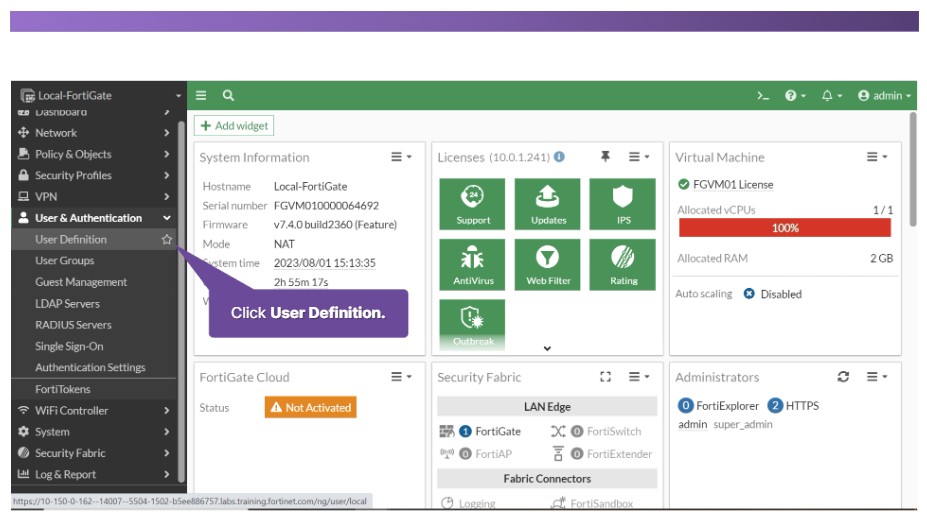
Task: Click the admin administrator name
Action: pyautogui.click(x=692, y=425)
